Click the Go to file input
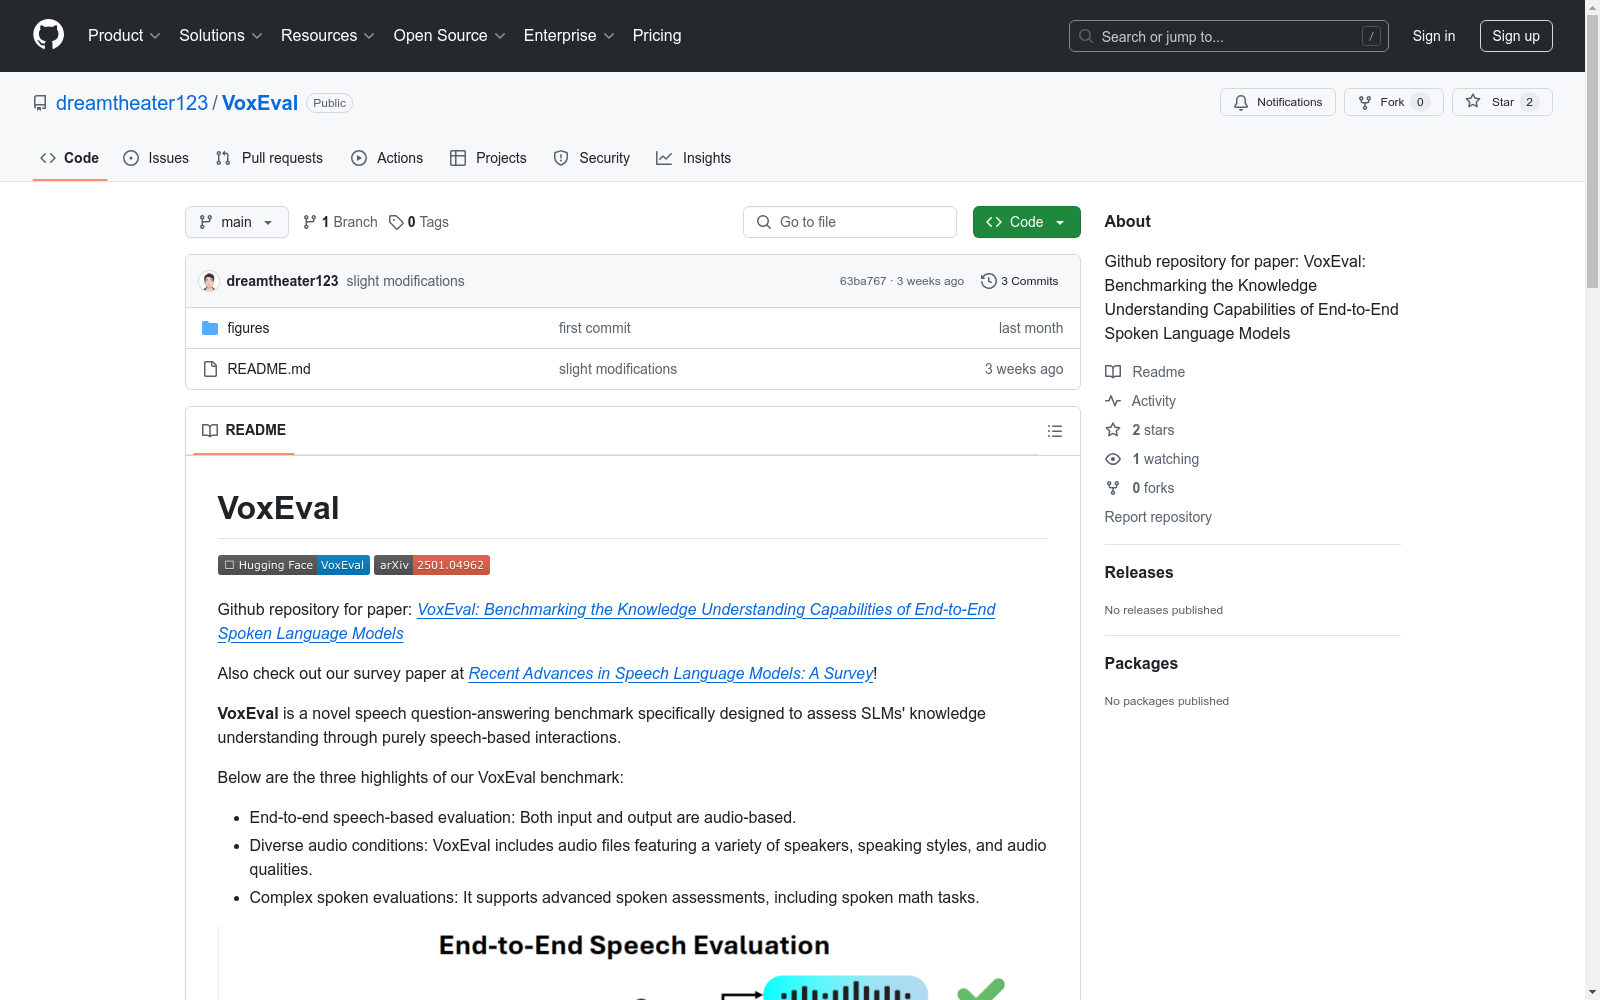Image resolution: width=1600 pixels, height=1000 pixels. coord(850,222)
